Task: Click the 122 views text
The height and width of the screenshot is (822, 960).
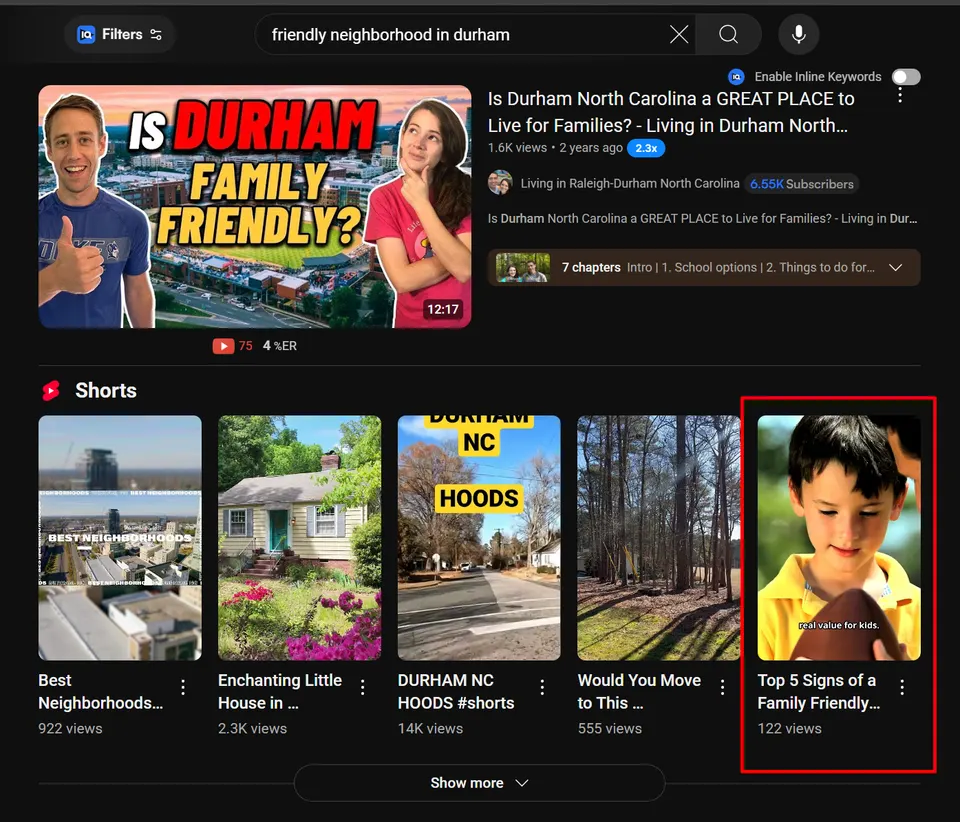Action: [789, 728]
